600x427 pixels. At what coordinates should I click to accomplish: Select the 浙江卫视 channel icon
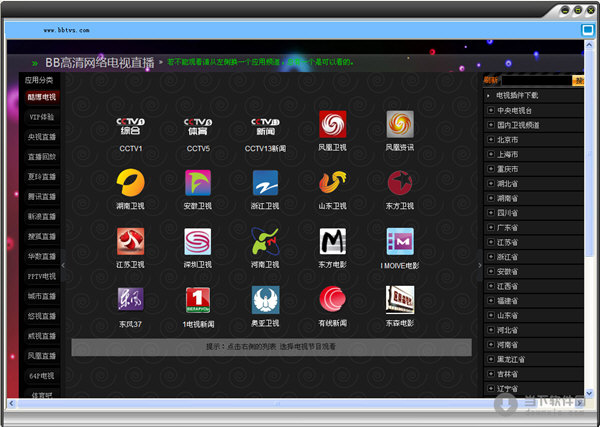click(265, 183)
